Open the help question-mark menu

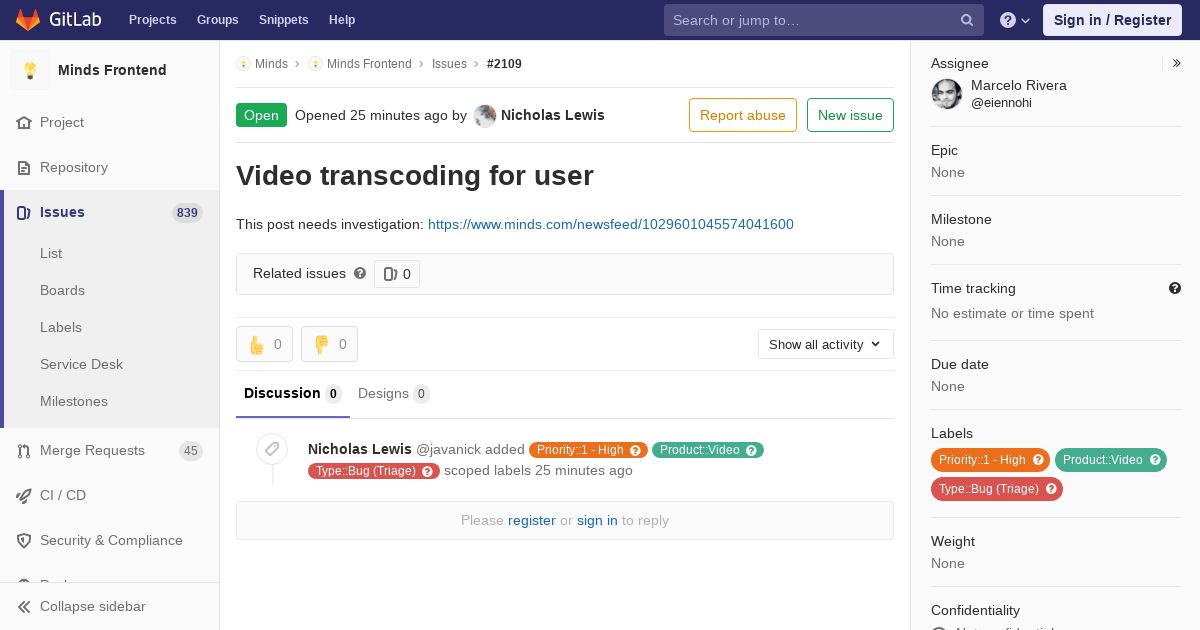[1015, 20]
